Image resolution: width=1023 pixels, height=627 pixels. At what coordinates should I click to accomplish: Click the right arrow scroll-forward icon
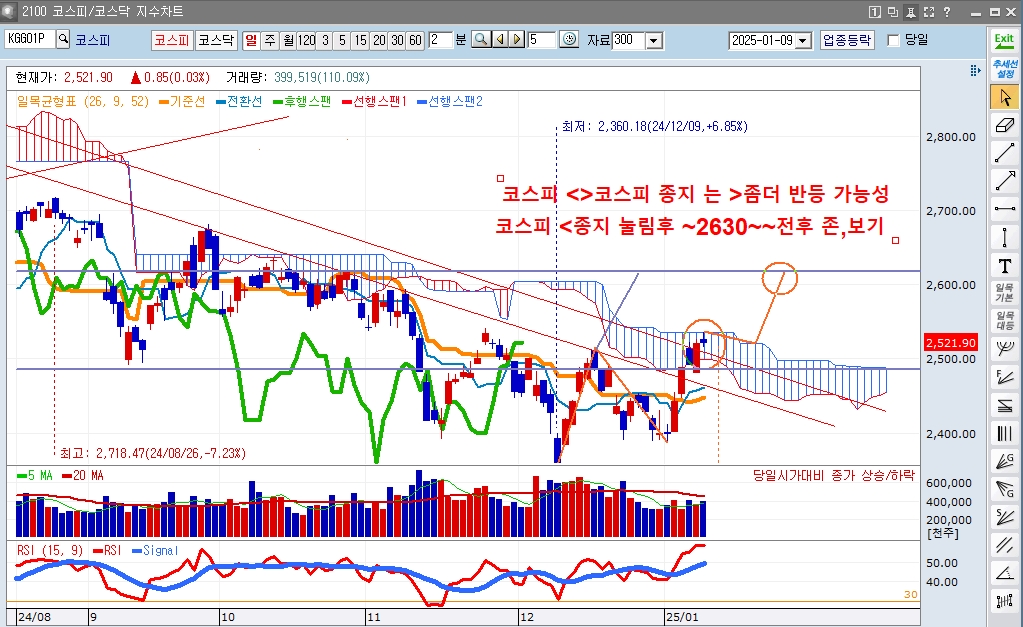pos(516,40)
